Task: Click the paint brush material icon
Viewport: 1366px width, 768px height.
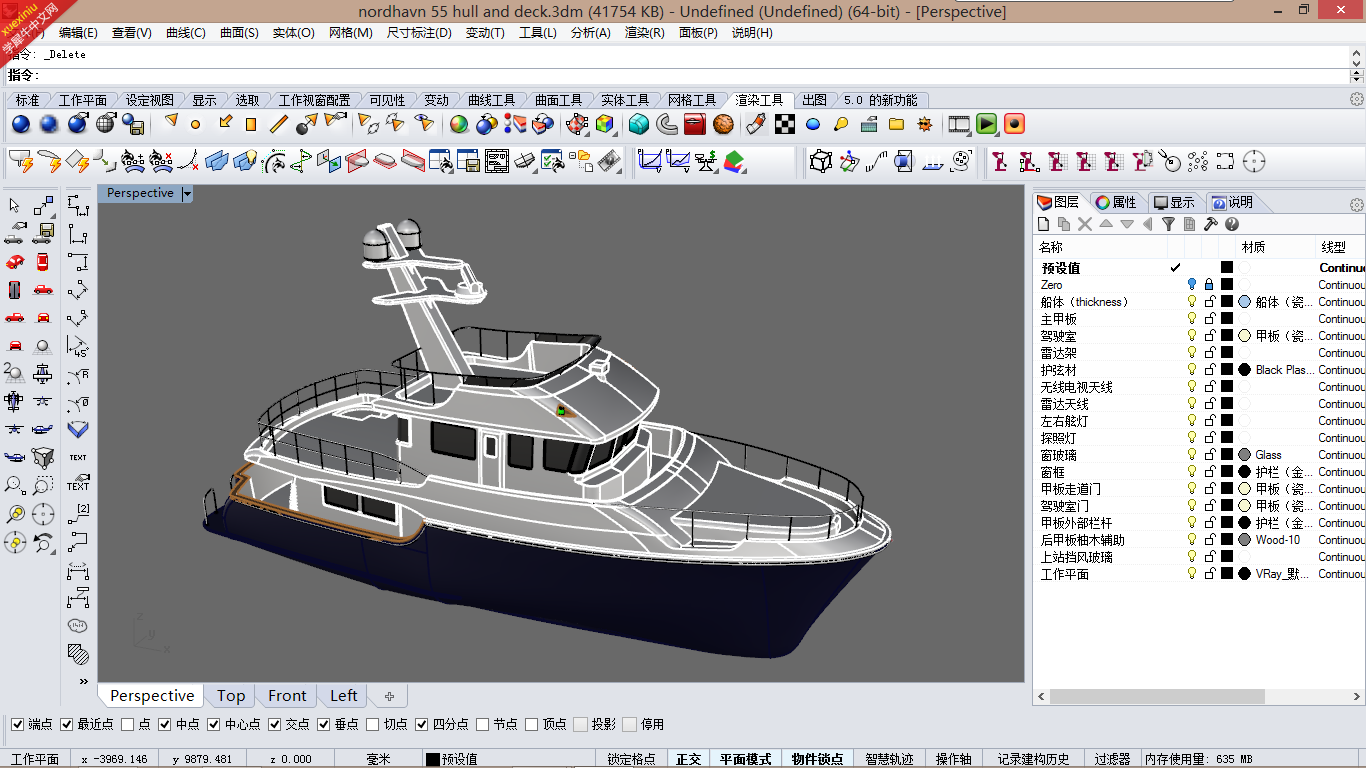Action: pos(757,124)
